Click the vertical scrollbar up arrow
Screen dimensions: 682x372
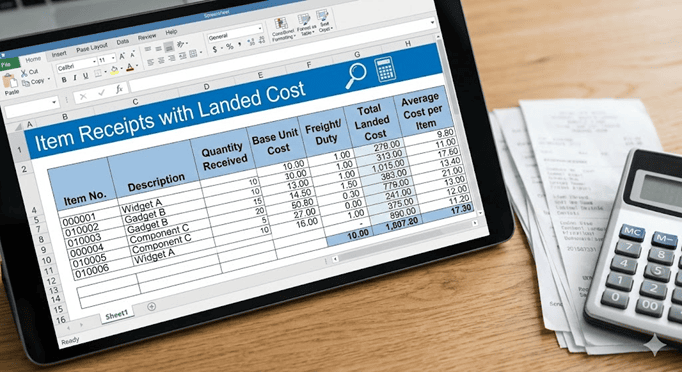tap(438, 37)
